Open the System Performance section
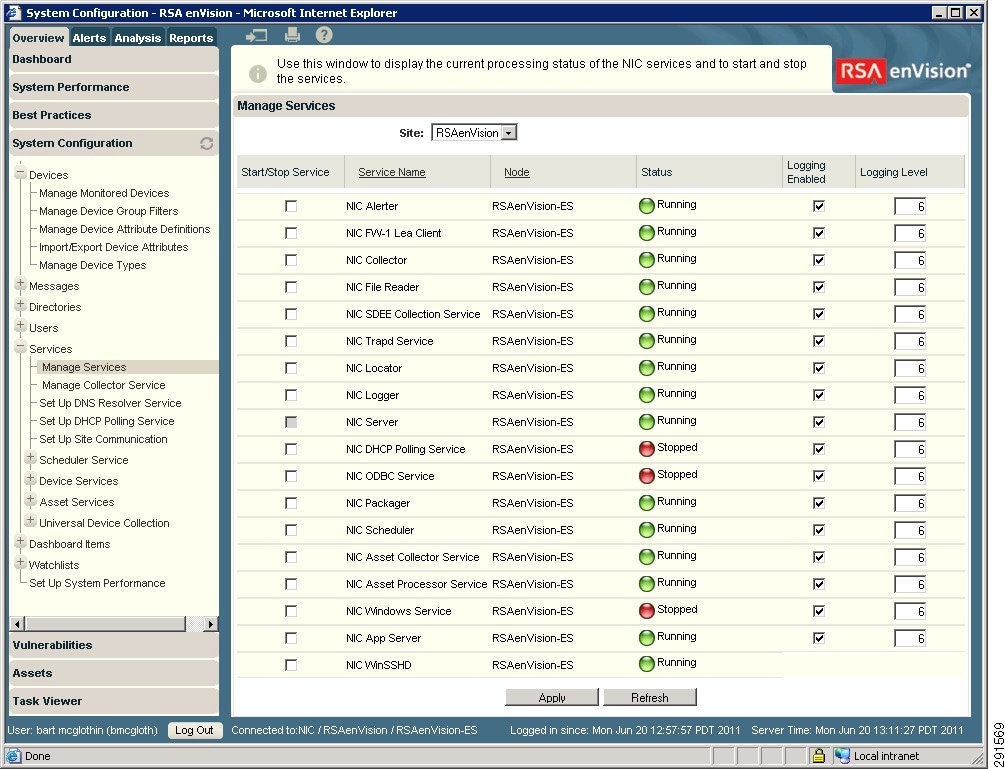This screenshot has width=1005, height=769. pos(114,87)
